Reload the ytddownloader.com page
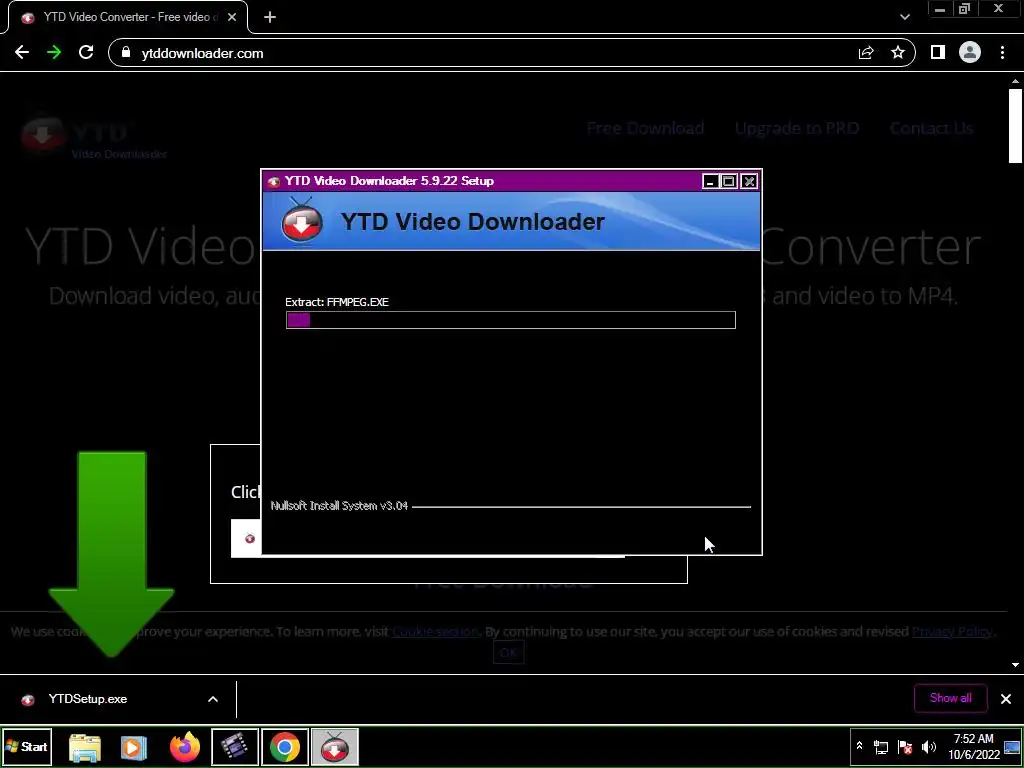Image resolution: width=1024 pixels, height=768 pixels. (x=86, y=53)
